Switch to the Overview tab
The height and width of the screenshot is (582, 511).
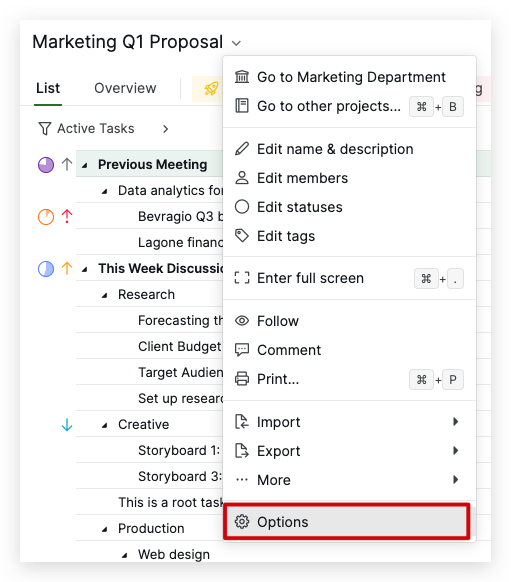pyautogui.click(x=125, y=88)
